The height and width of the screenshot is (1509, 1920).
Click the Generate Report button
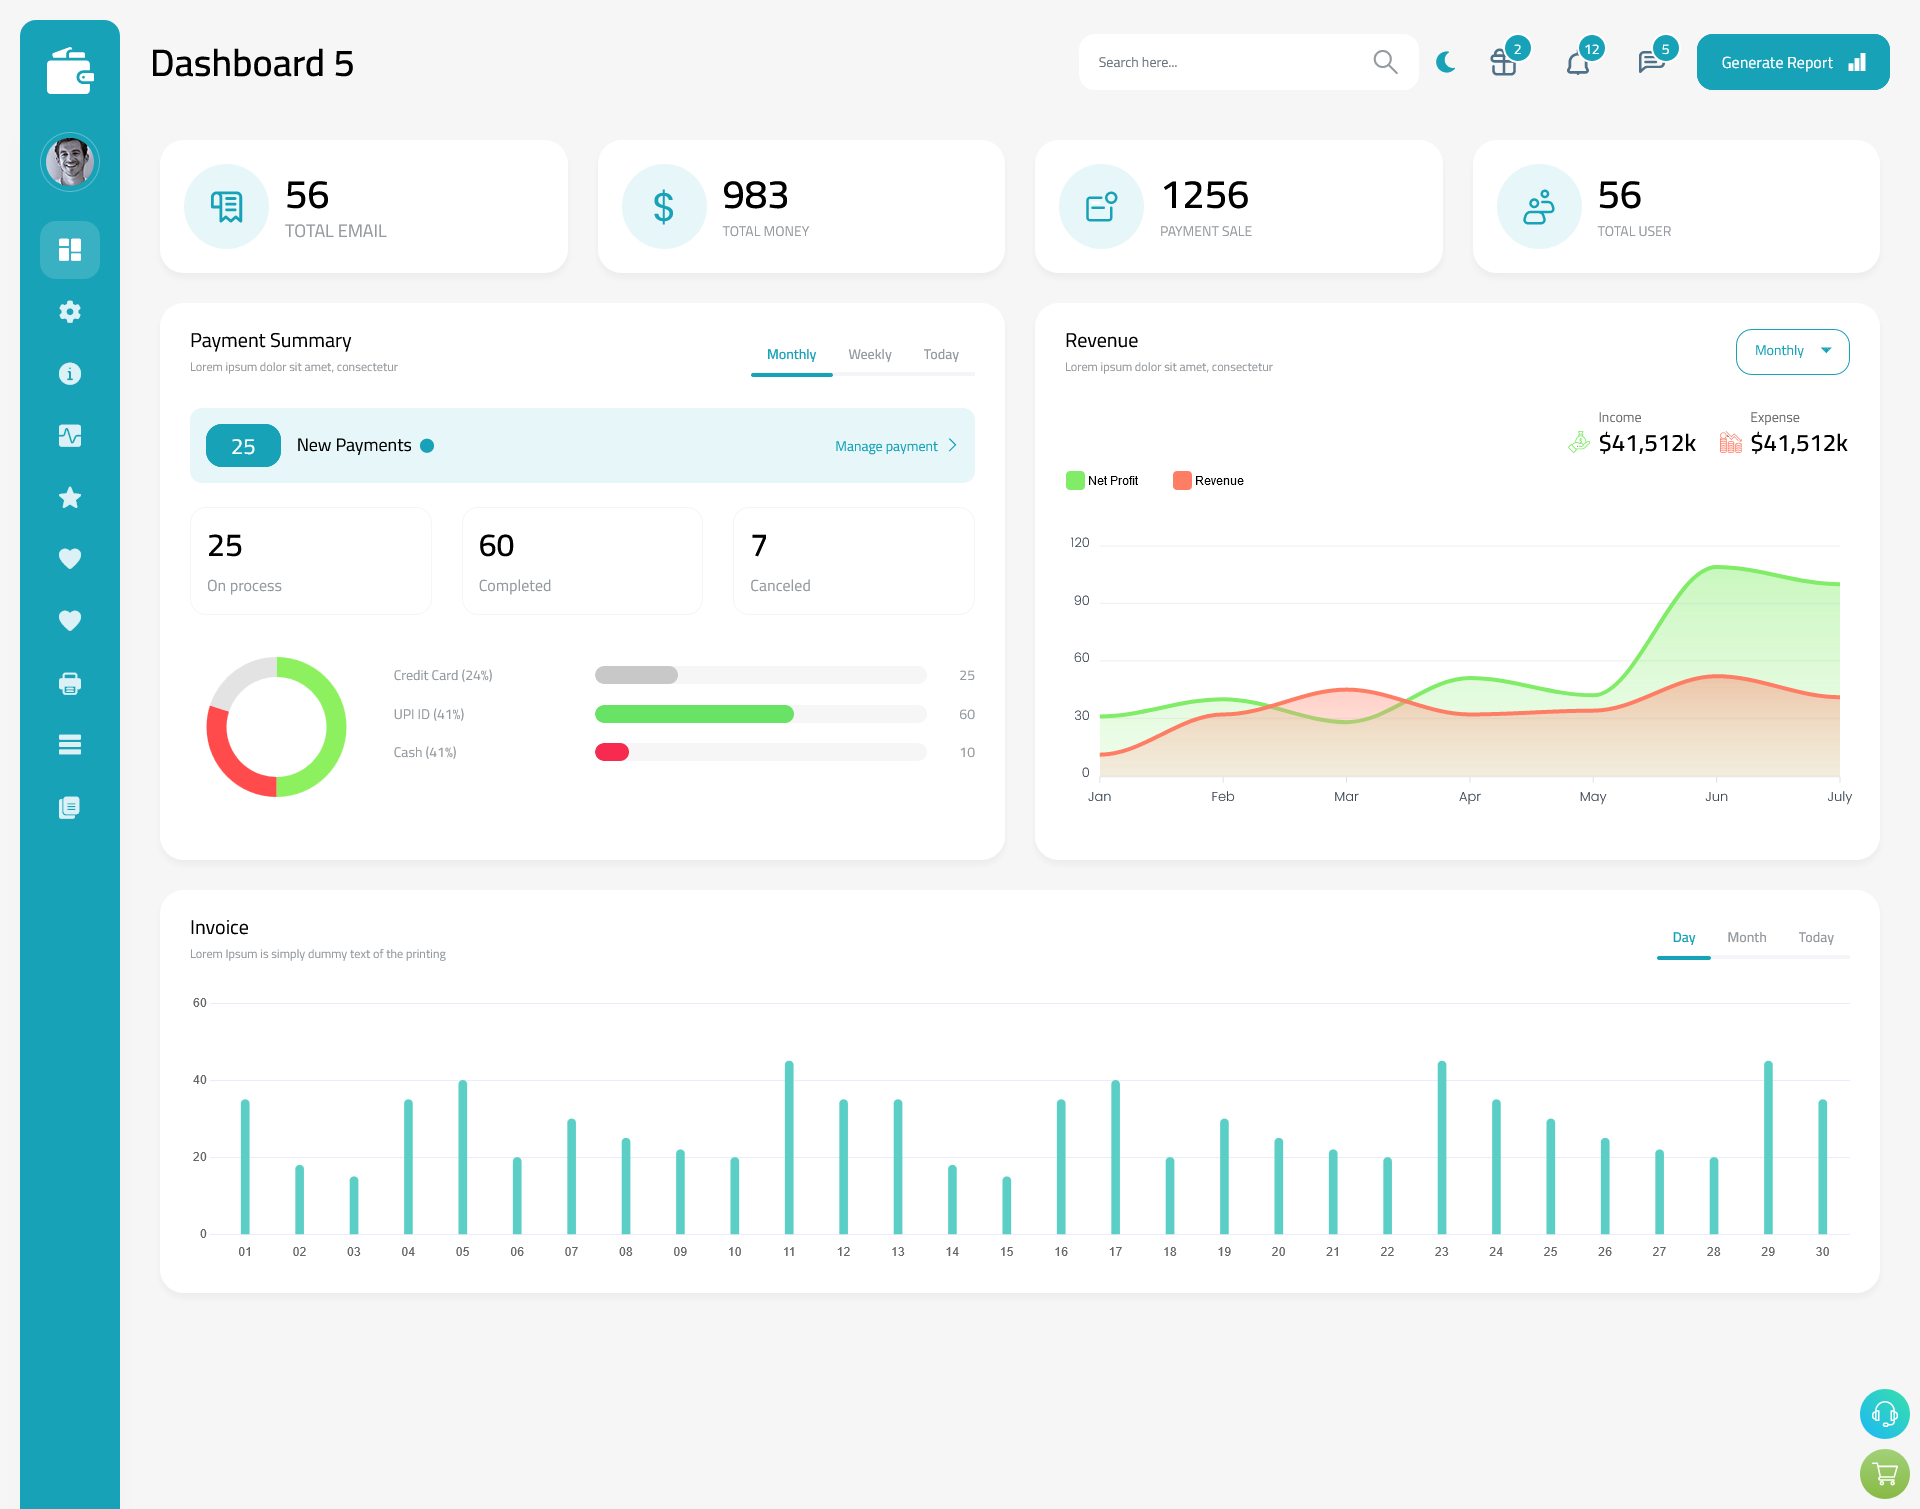1792,61
